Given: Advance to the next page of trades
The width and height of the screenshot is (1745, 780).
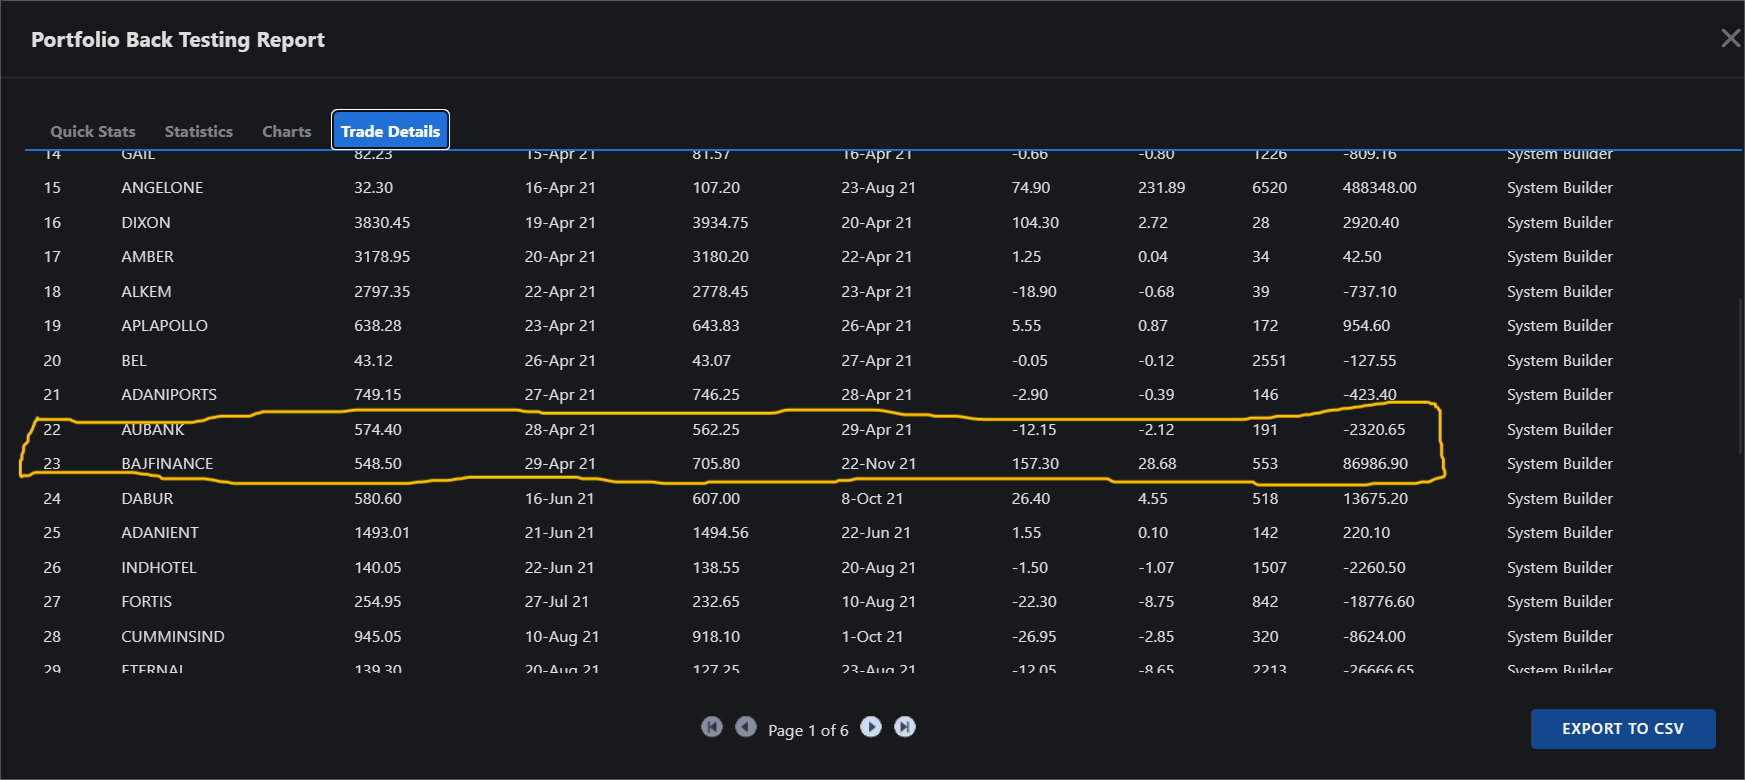Looking at the screenshot, I should (x=871, y=727).
